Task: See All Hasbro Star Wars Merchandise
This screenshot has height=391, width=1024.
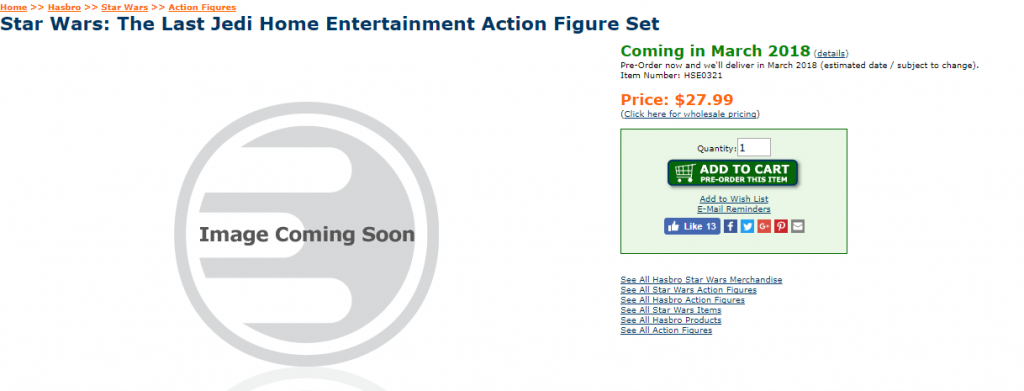Action: click(x=701, y=280)
